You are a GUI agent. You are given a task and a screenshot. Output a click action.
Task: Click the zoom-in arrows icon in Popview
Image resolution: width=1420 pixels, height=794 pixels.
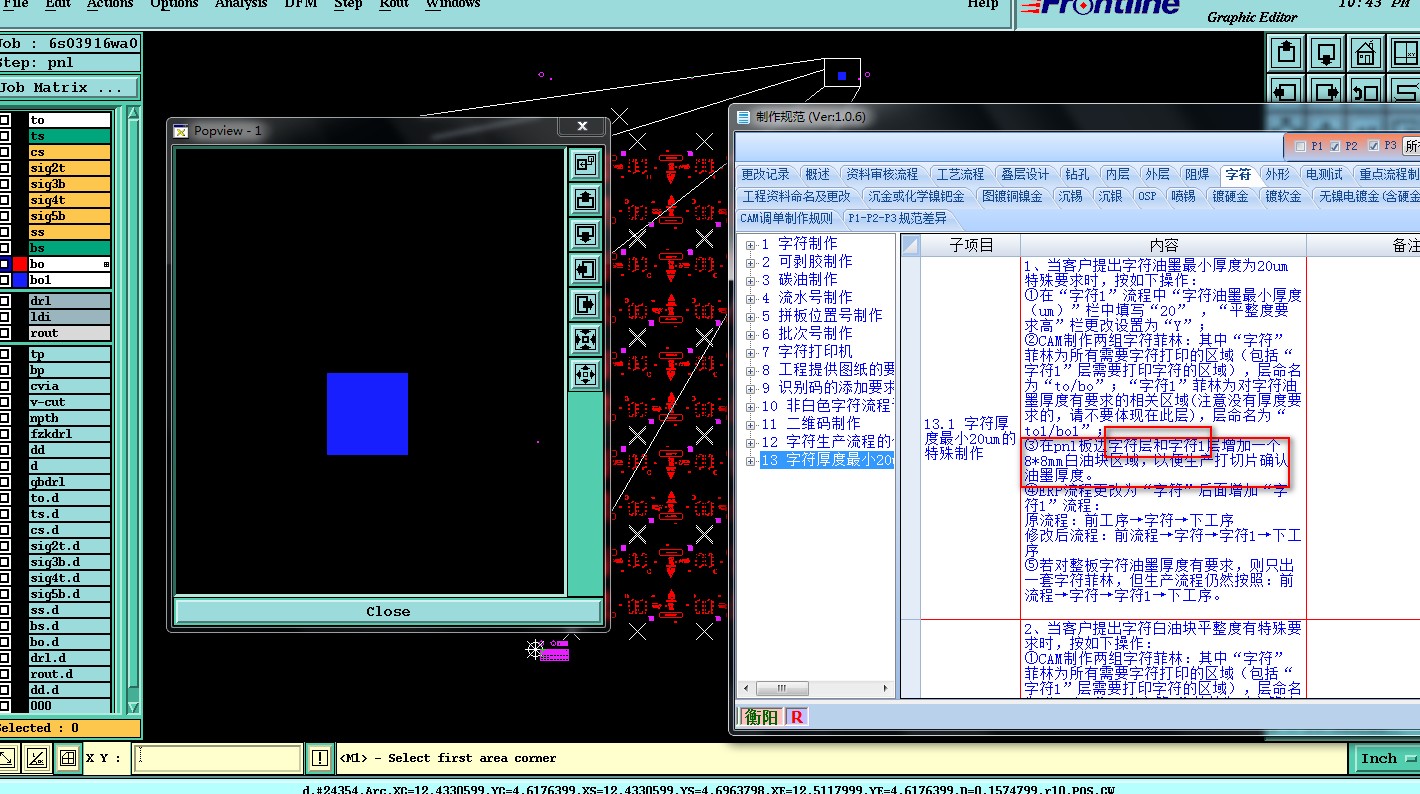[586, 340]
